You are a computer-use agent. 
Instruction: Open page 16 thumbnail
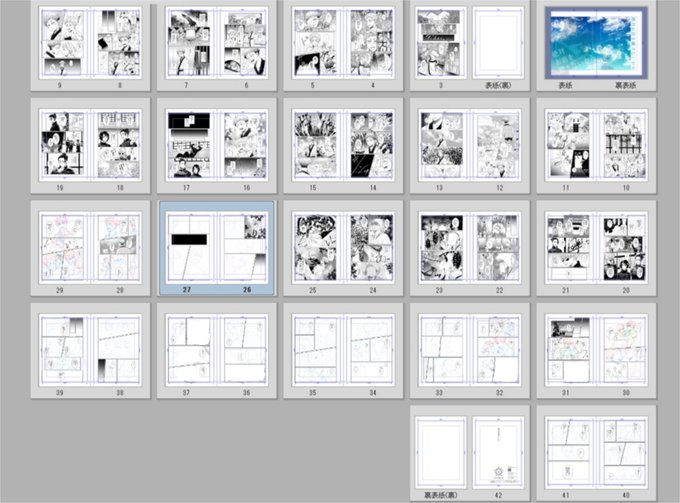[245, 145]
